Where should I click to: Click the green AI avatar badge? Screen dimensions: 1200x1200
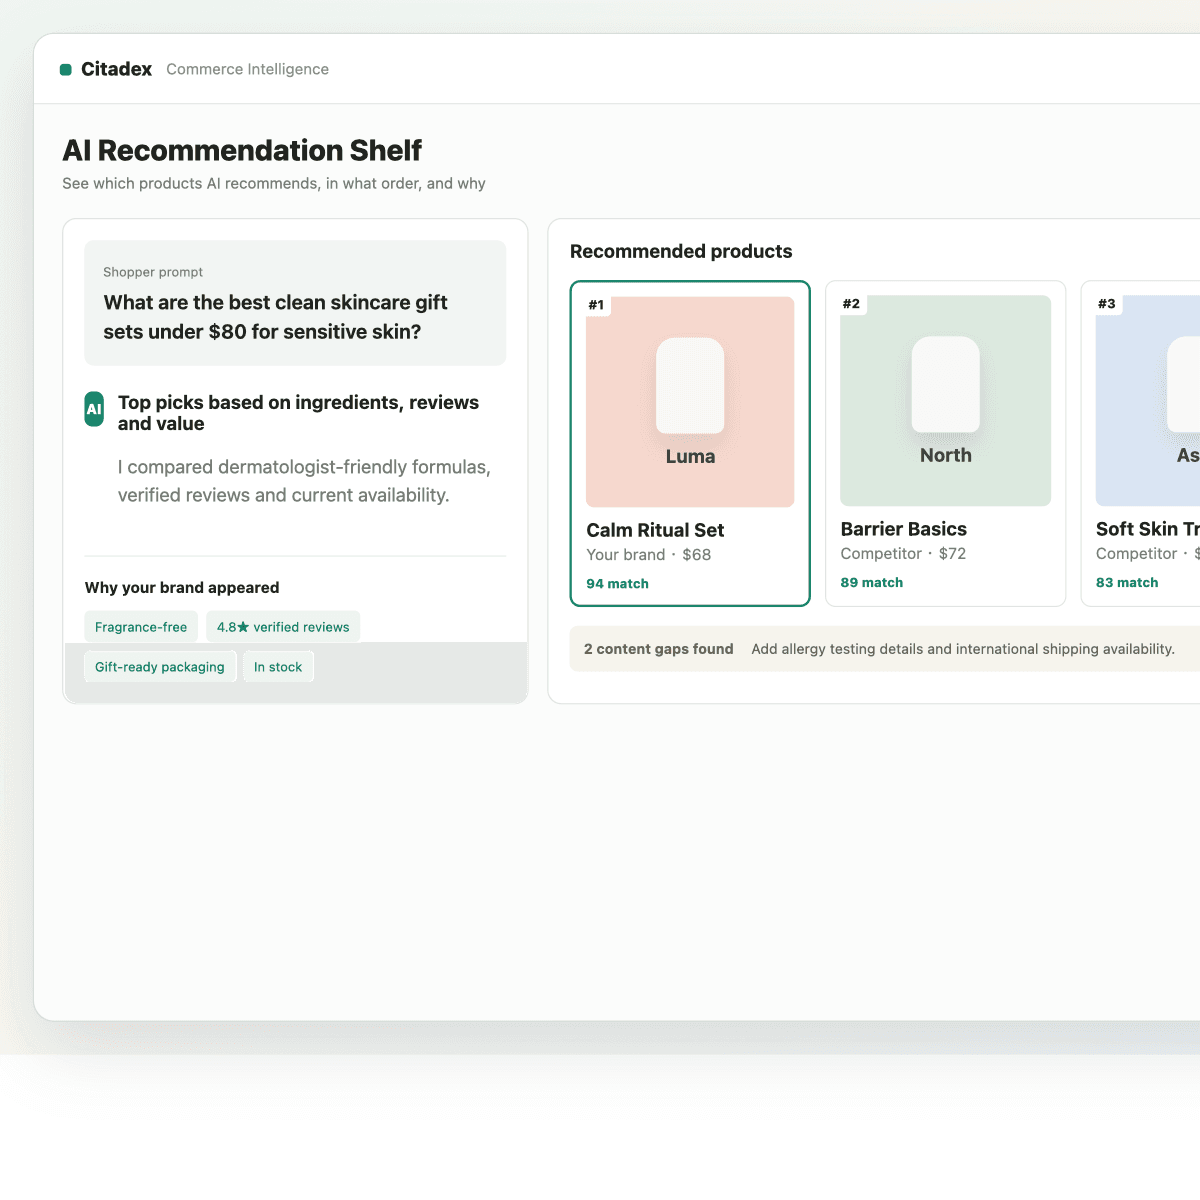94,409
